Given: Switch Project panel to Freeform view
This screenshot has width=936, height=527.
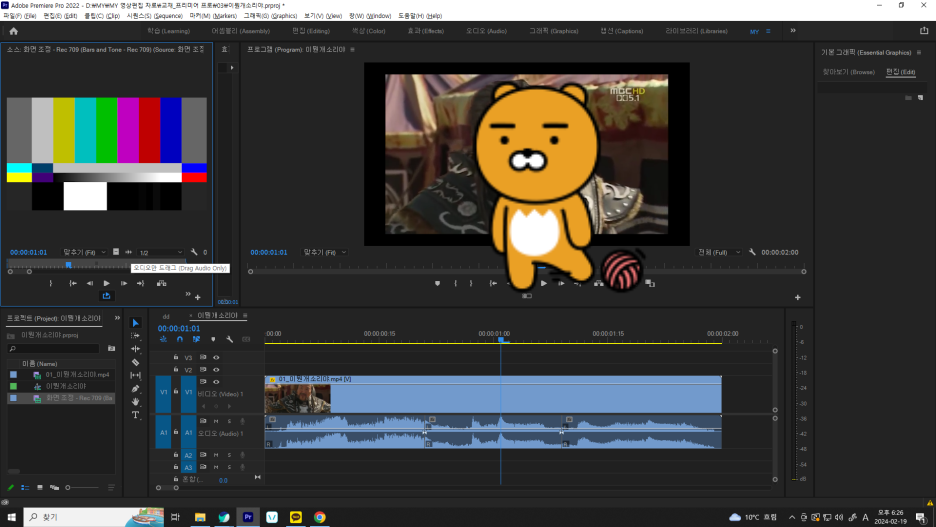Looking at the screenshot, I should pyautogui.click(x=54, y=488).
